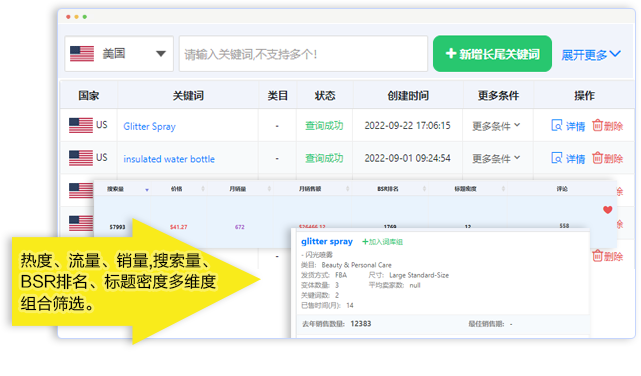Image resolution: width=641 pixels, height=376 pixels.
Task: Delete the insulated water bottle row
Action: pyautogui.click(x=607, y=158)
